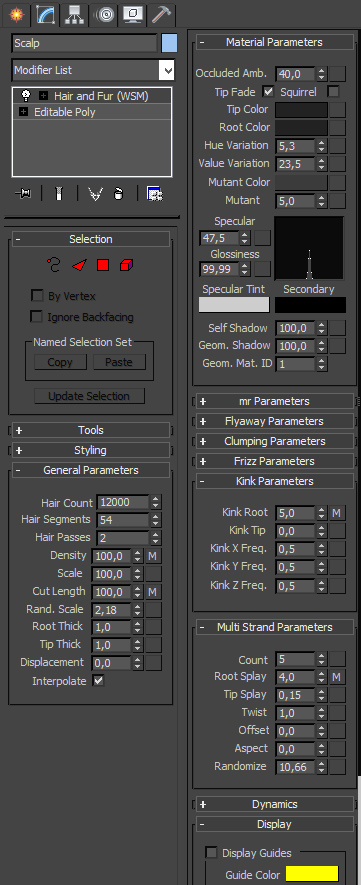Open the Create panel tab

coord(16,14)
